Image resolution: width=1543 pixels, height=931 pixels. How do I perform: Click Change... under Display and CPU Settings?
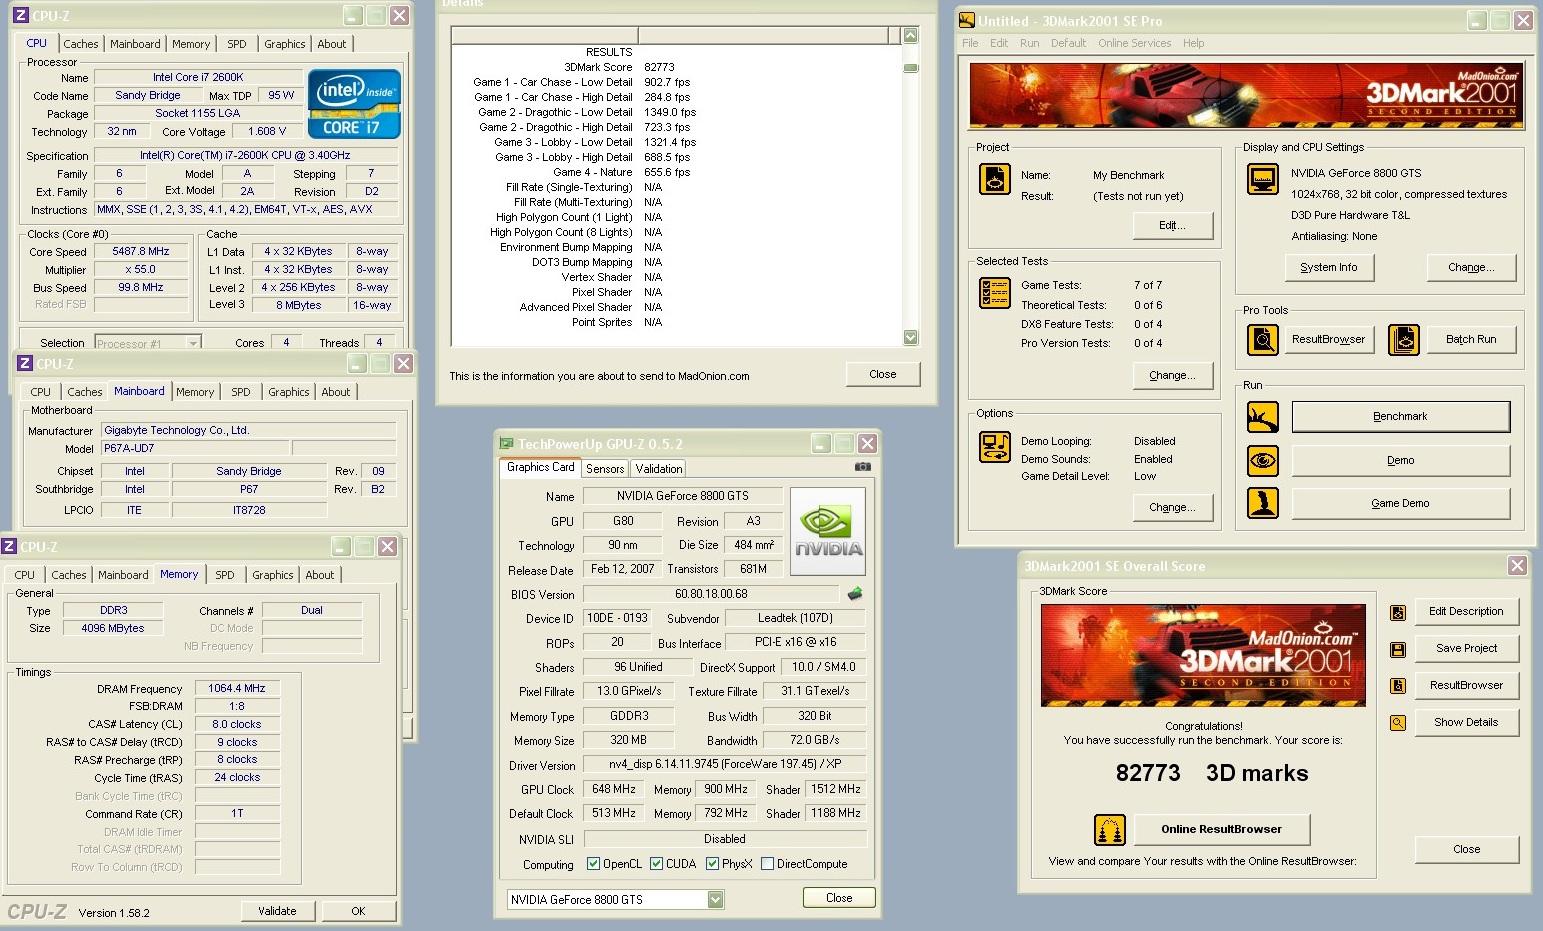click(x=1471, y=268)
